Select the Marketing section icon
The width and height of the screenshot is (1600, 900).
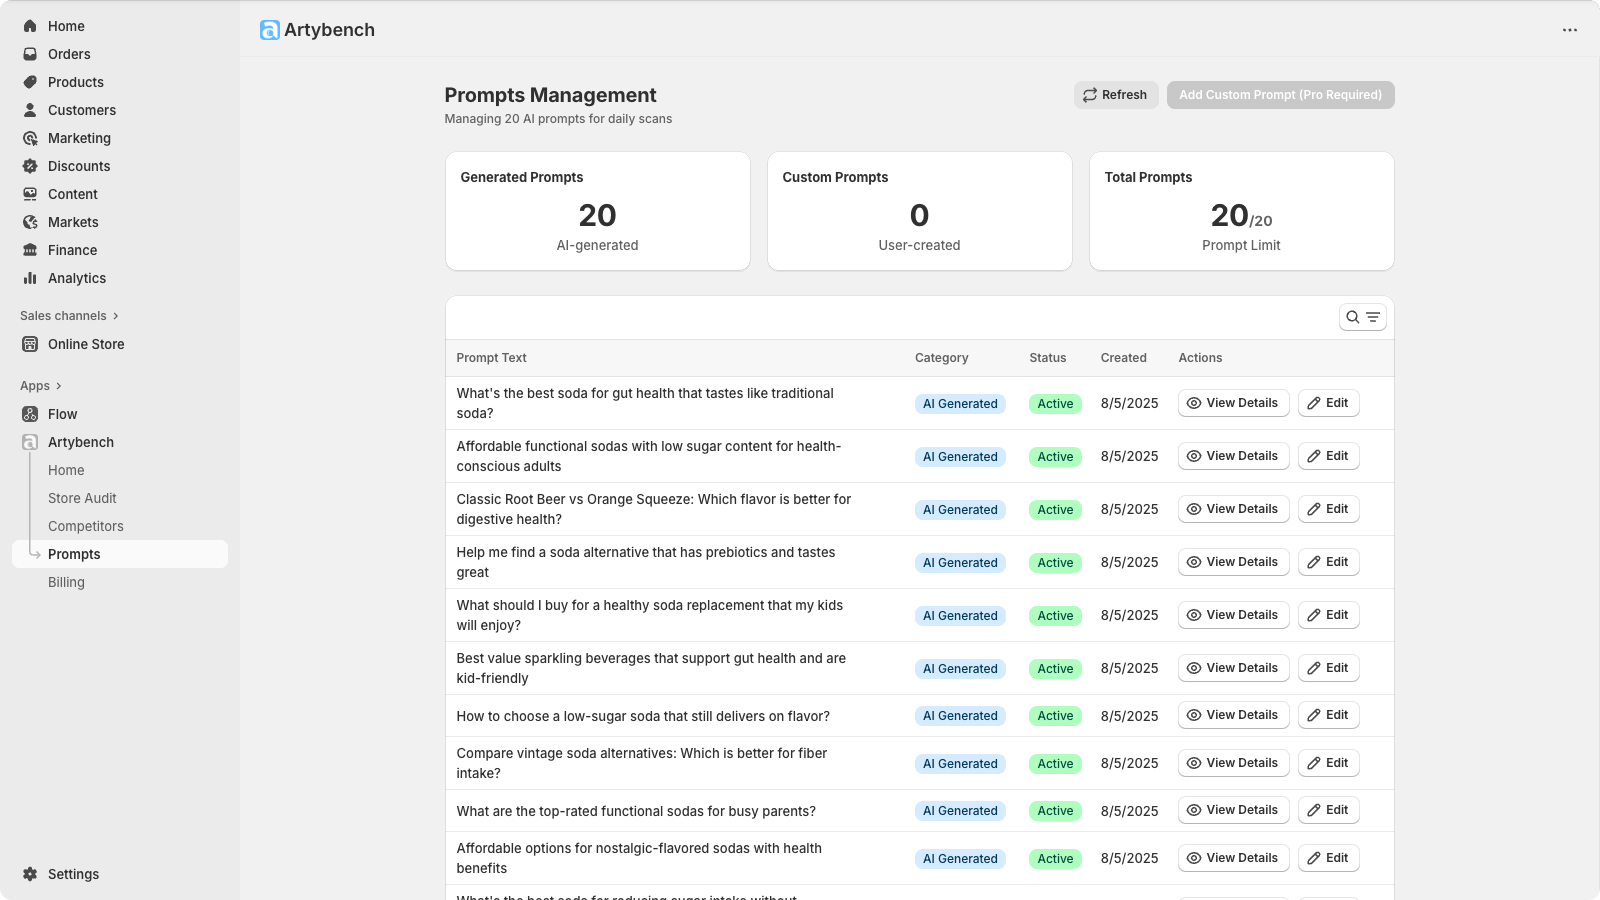30,138
